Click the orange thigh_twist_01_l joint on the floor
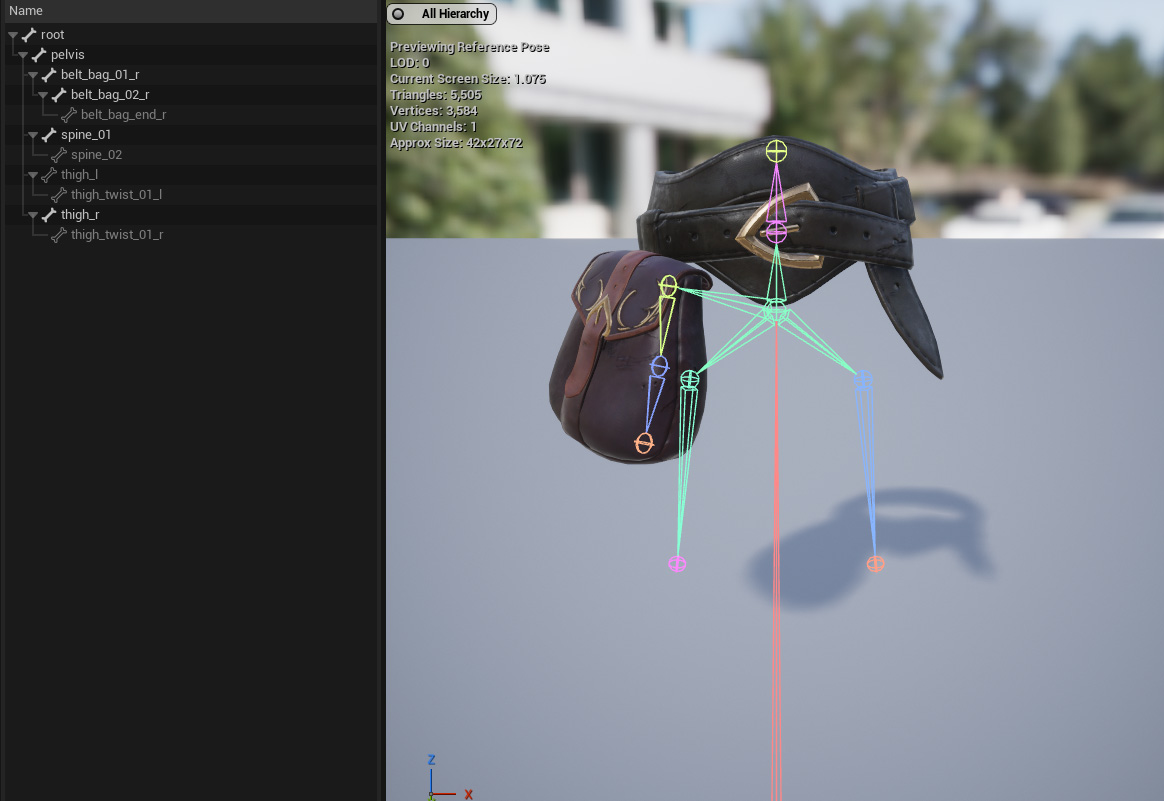 (x=875, y=564)
